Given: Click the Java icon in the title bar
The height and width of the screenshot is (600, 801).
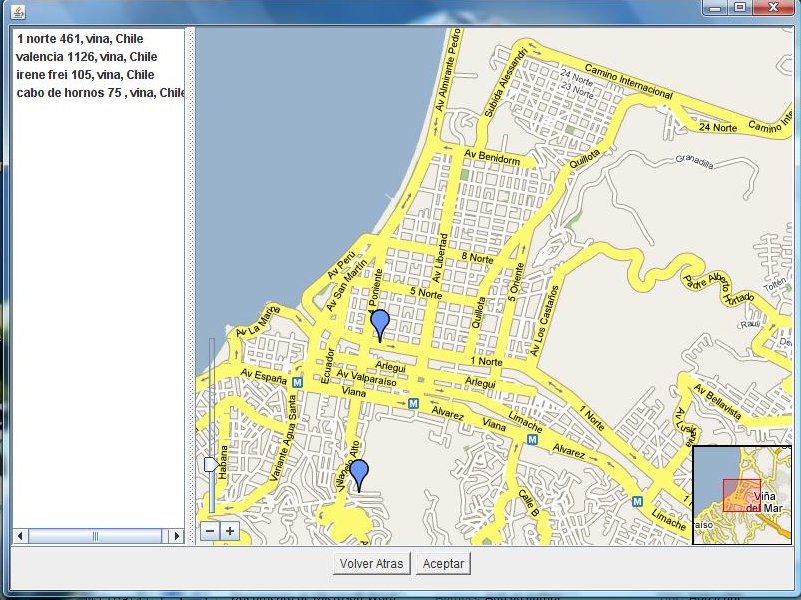Looking at the screenshot, I should pos(18,11).
